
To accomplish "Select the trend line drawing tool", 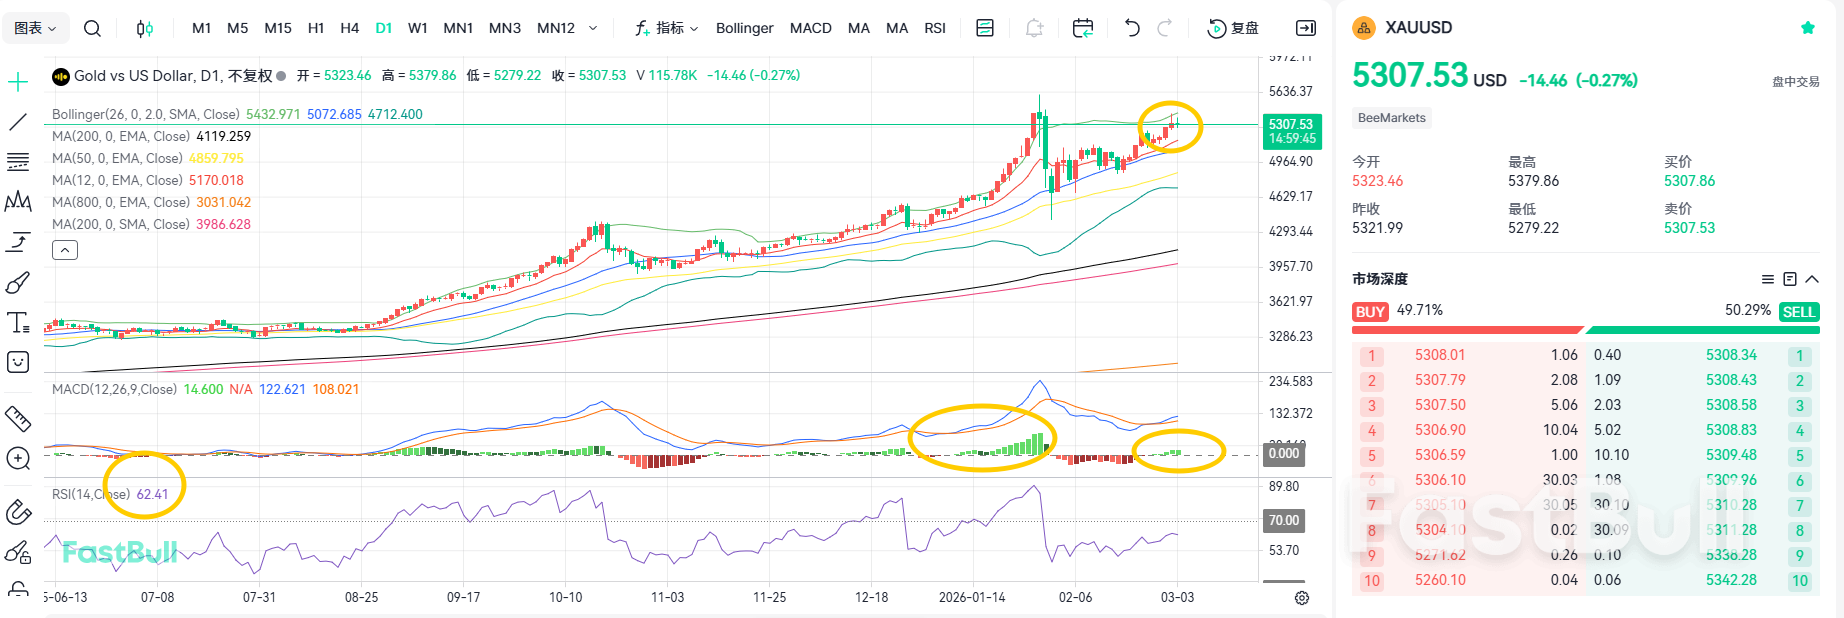I will pyautogui.click(x=18, y=122).
